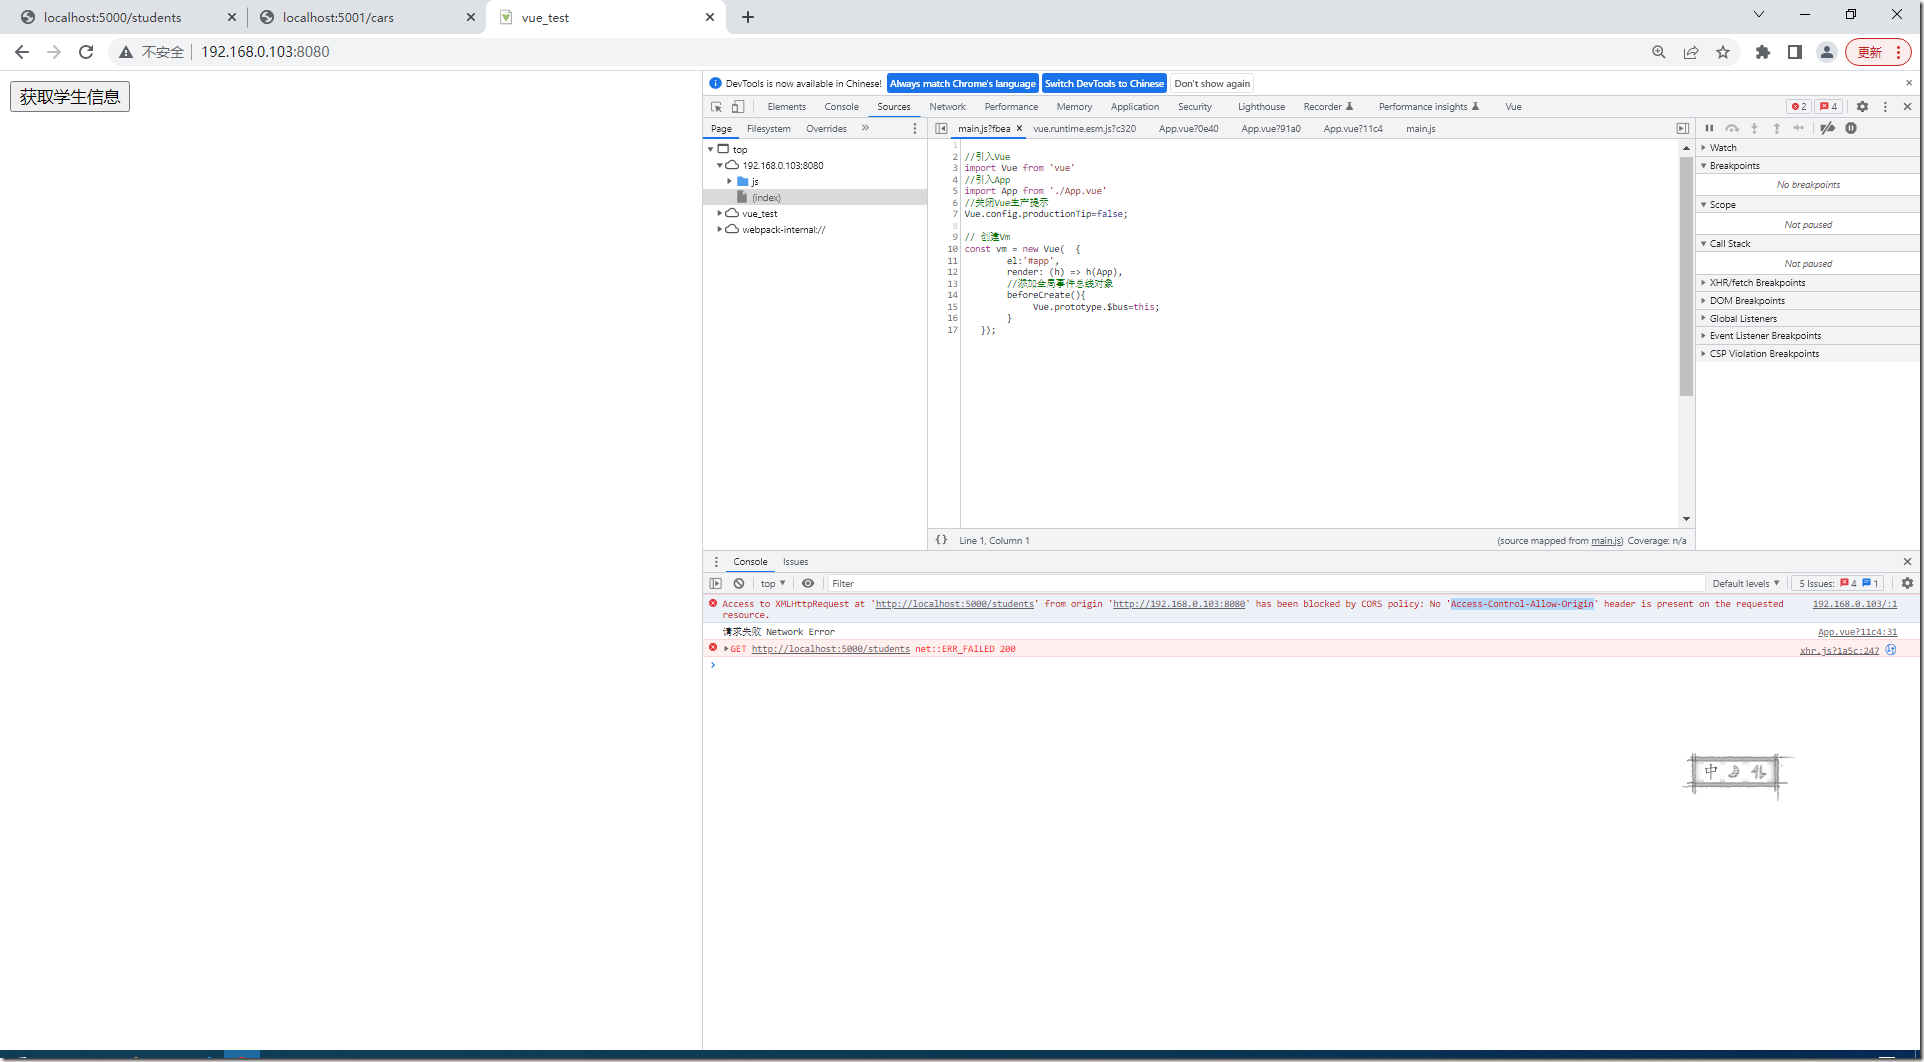Switch to the Network panel tab

tap(947, 107)
